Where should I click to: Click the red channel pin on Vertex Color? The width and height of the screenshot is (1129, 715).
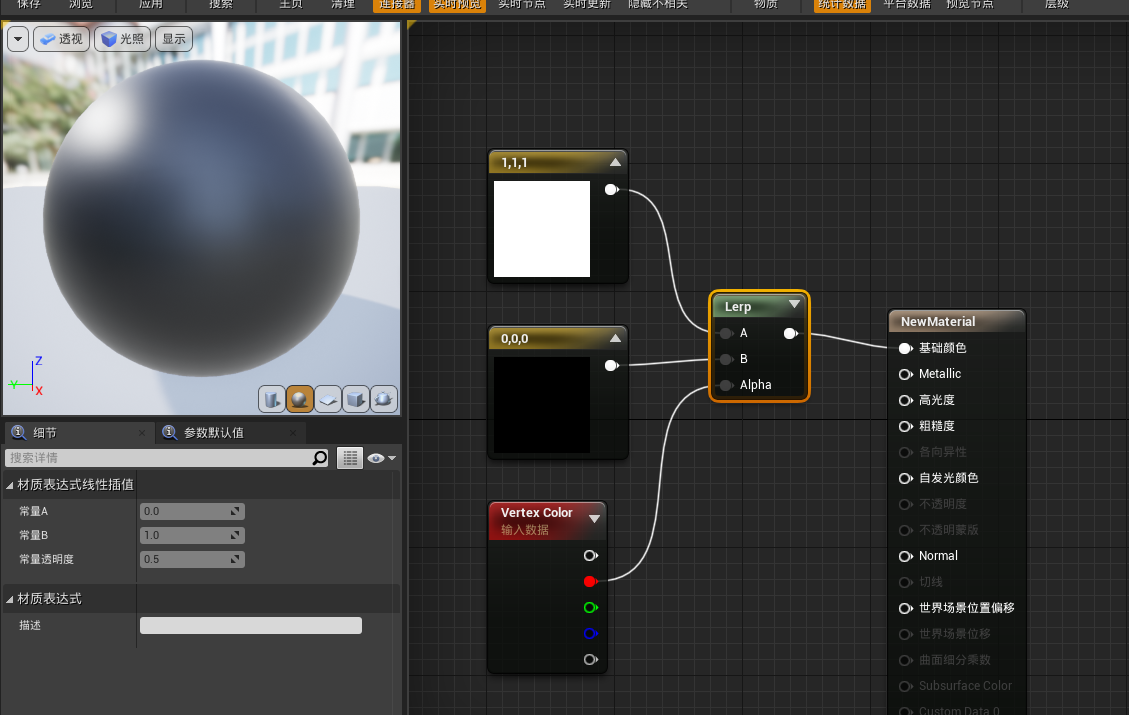pos(590,581)
